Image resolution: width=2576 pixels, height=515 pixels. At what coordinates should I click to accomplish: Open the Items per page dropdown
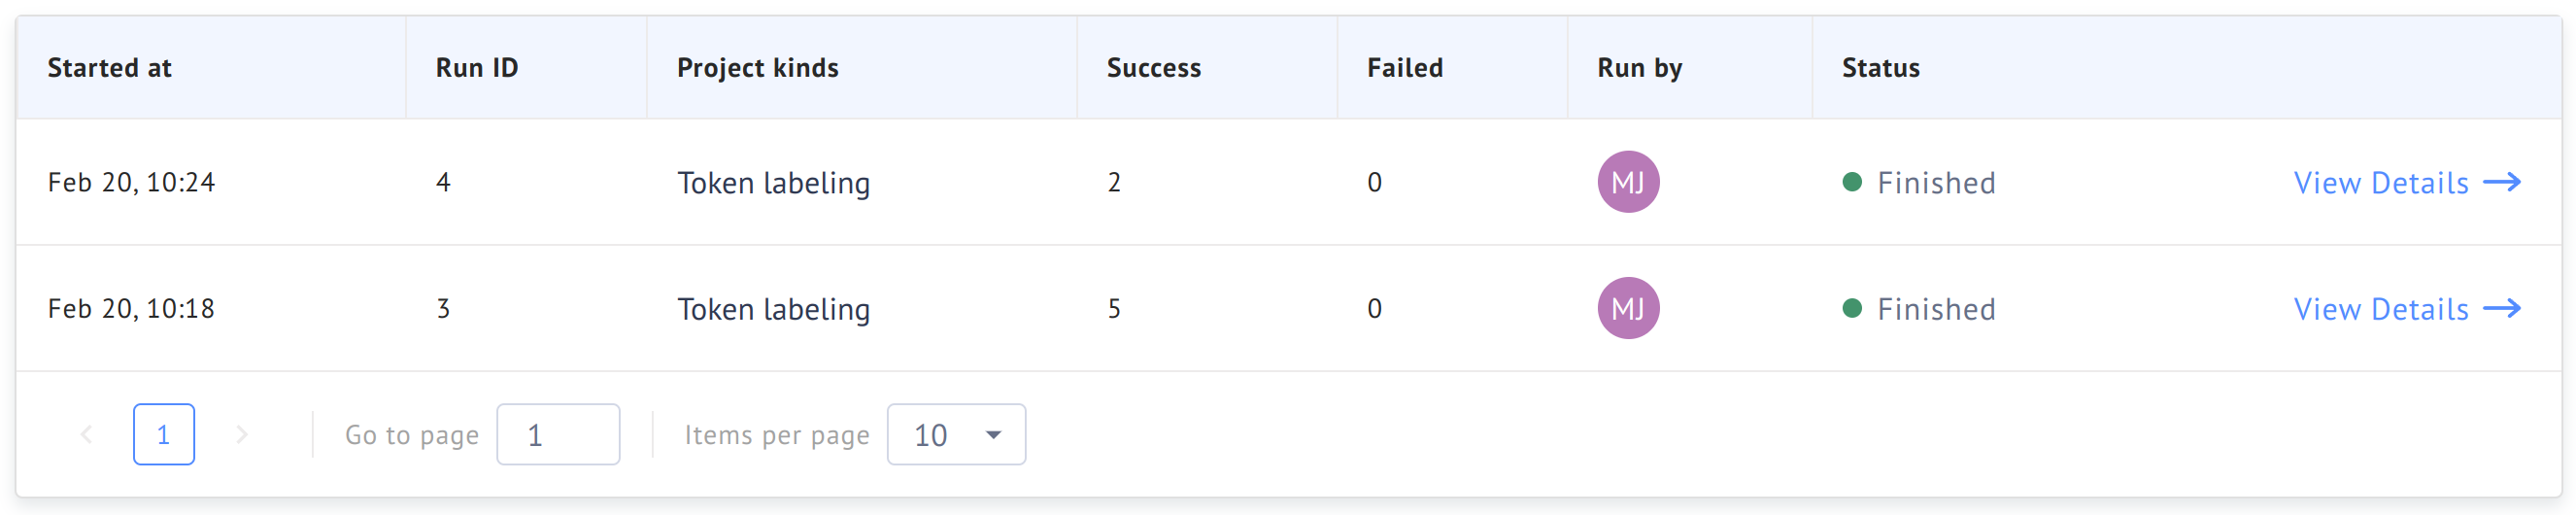(x=955, y=434)
